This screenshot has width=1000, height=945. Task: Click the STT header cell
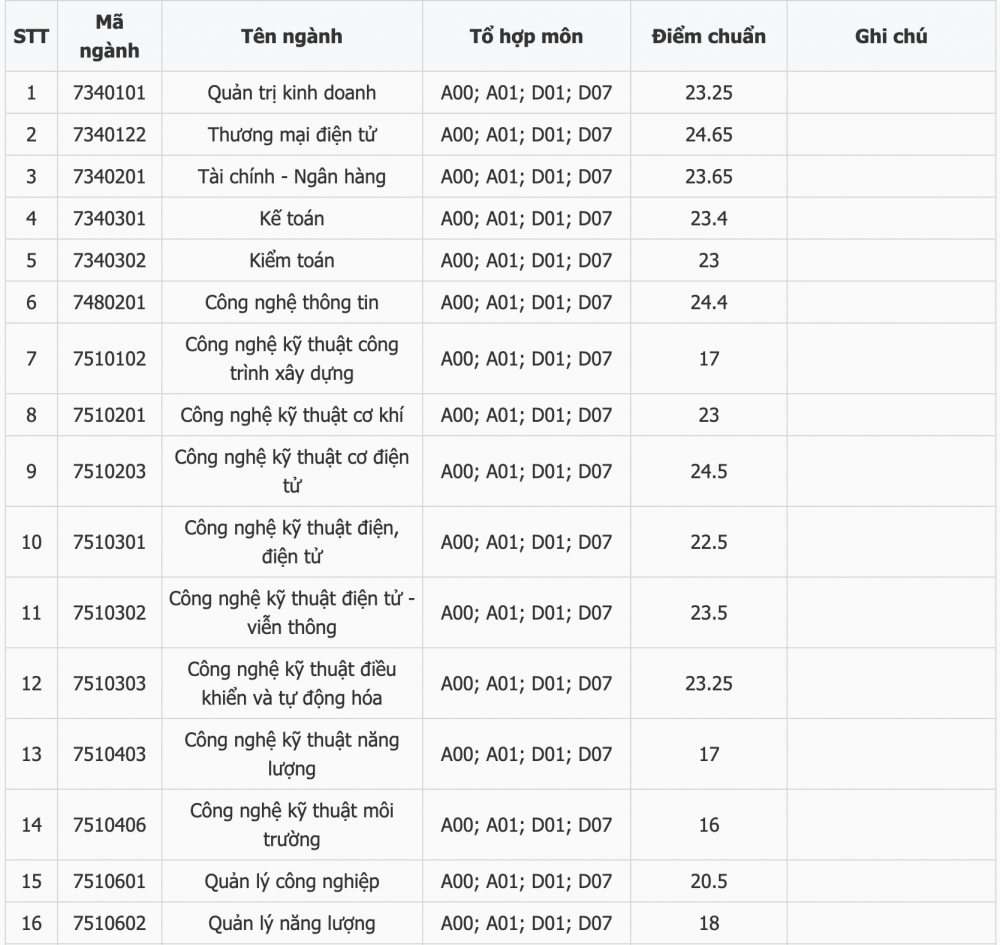31,36
